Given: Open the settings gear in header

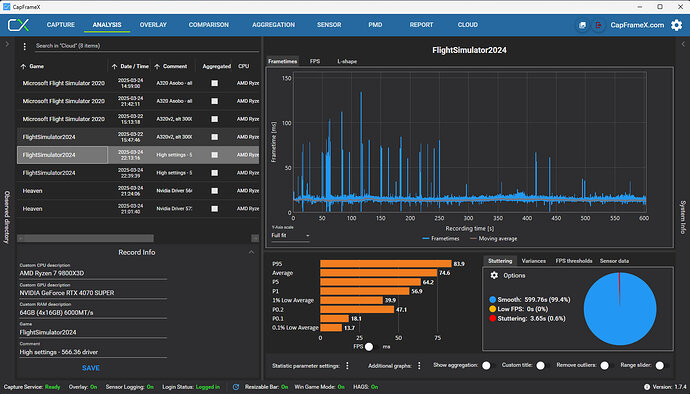Looking at the screenshot, I should click(676, 25).
